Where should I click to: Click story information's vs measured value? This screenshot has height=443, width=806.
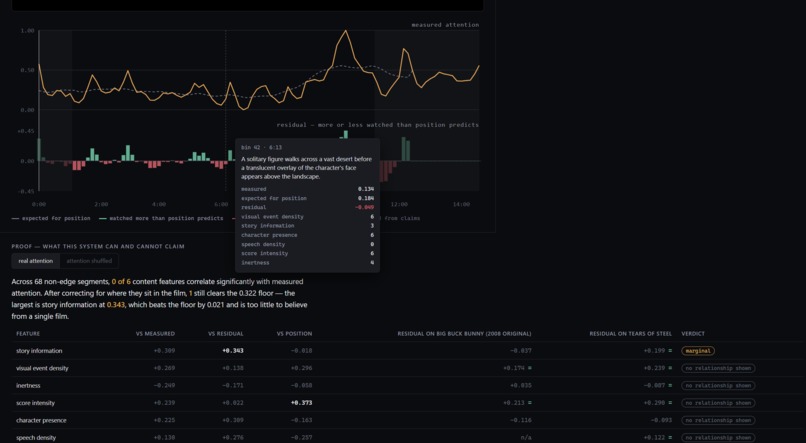coord(164,351)
